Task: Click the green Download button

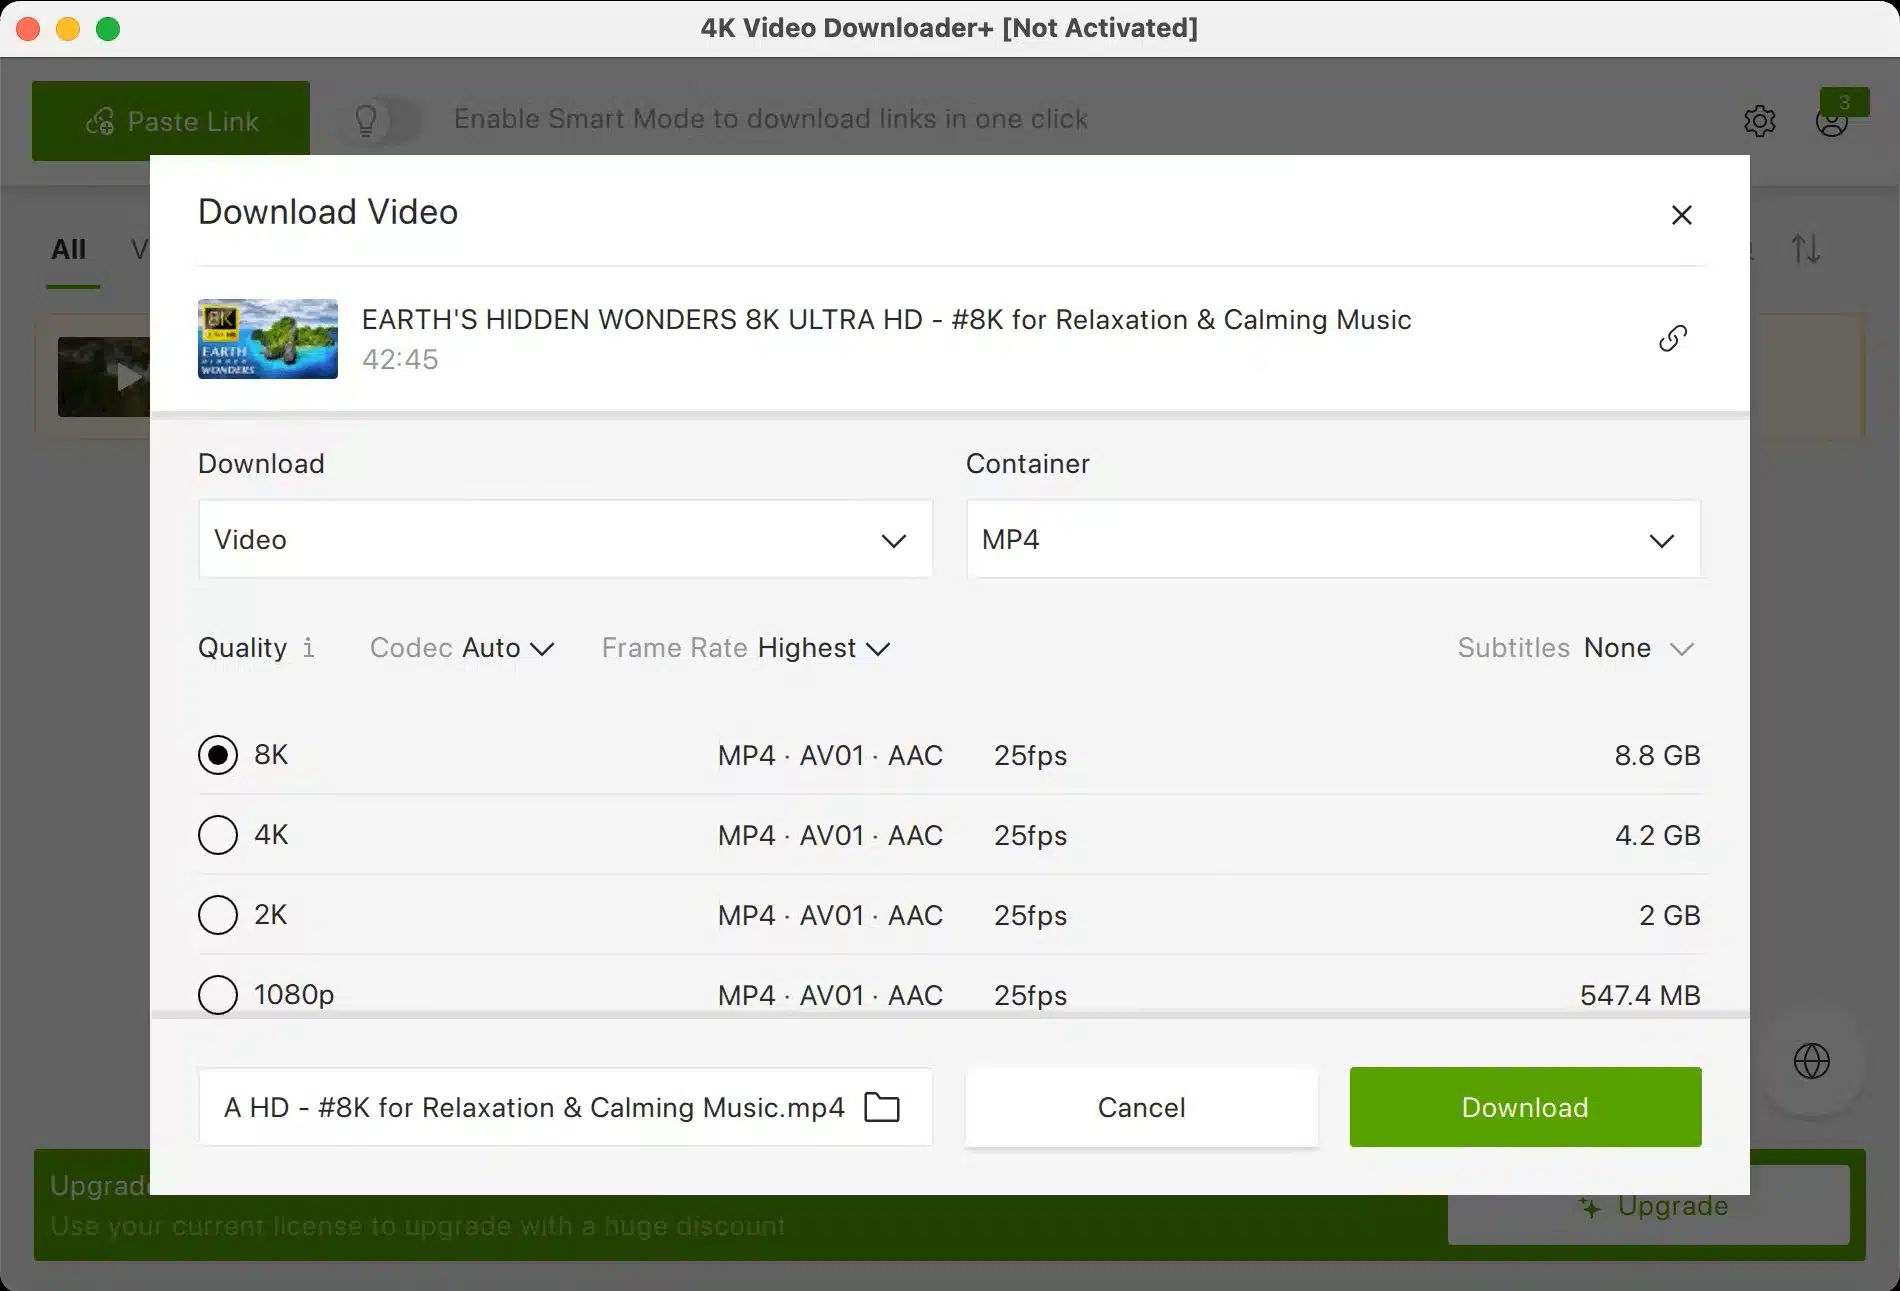Action: pos(1525,1107)
